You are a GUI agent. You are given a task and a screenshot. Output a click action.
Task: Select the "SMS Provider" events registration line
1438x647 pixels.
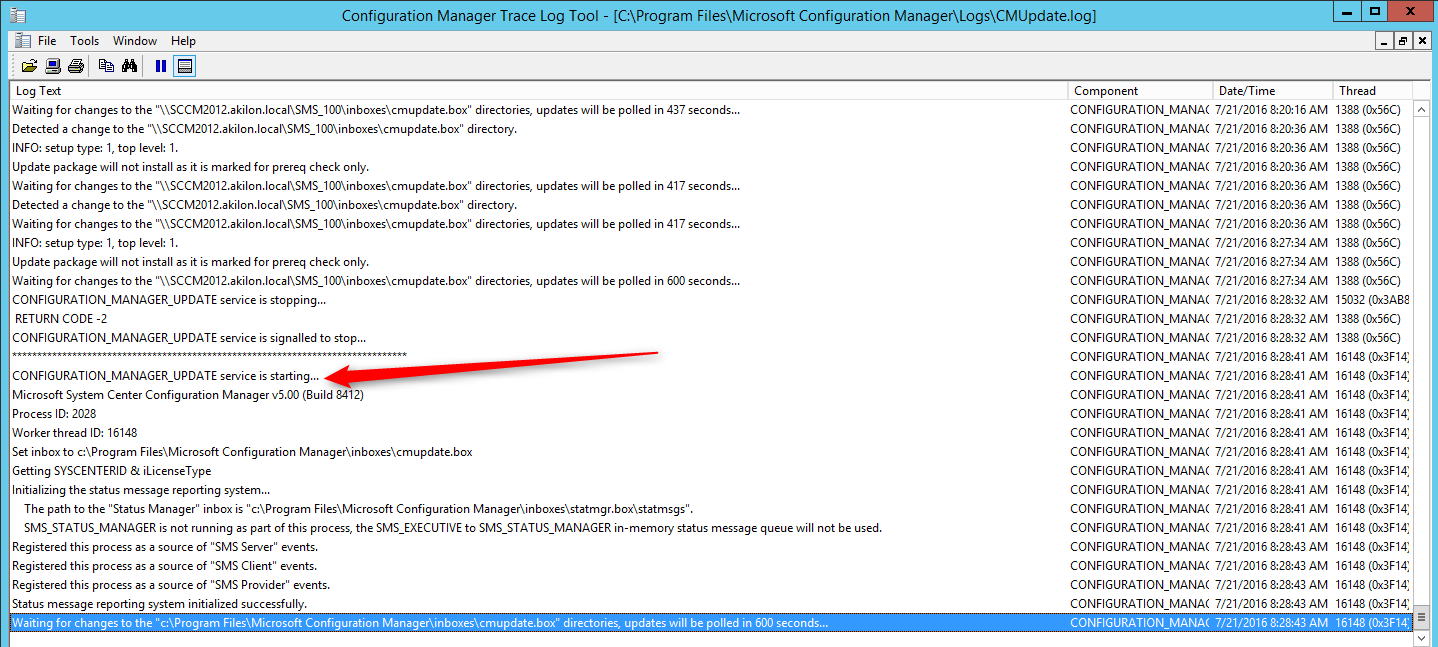pyautogui.click(x=710, y=585)
